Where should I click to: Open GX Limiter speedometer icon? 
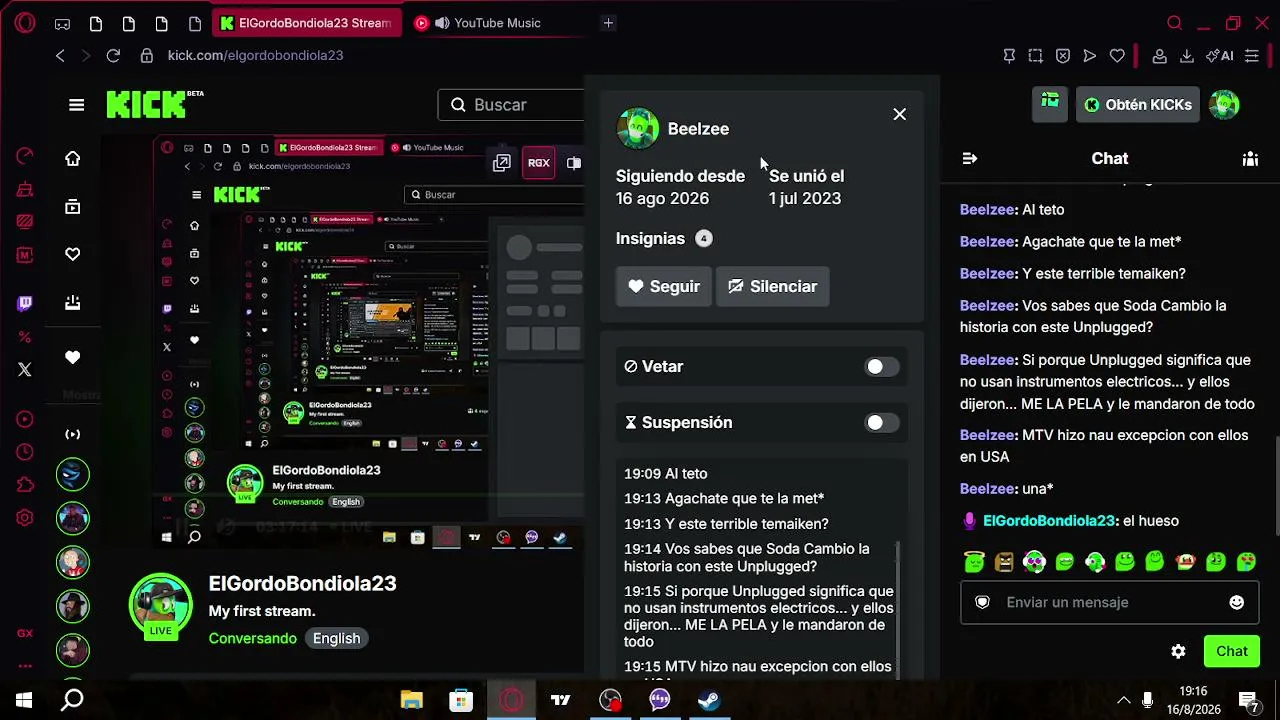tap(25, 156)
